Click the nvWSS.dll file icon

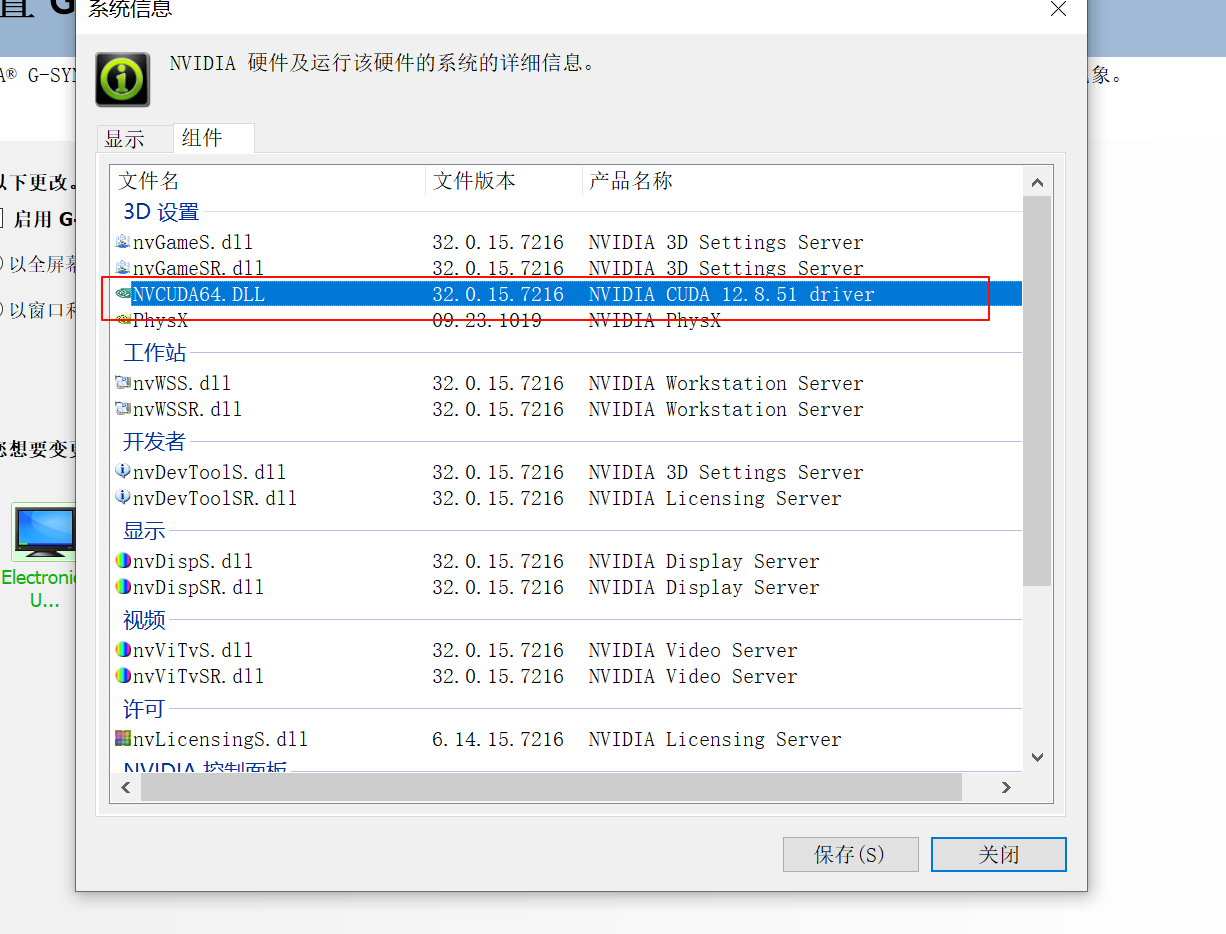tap(123, 383)
